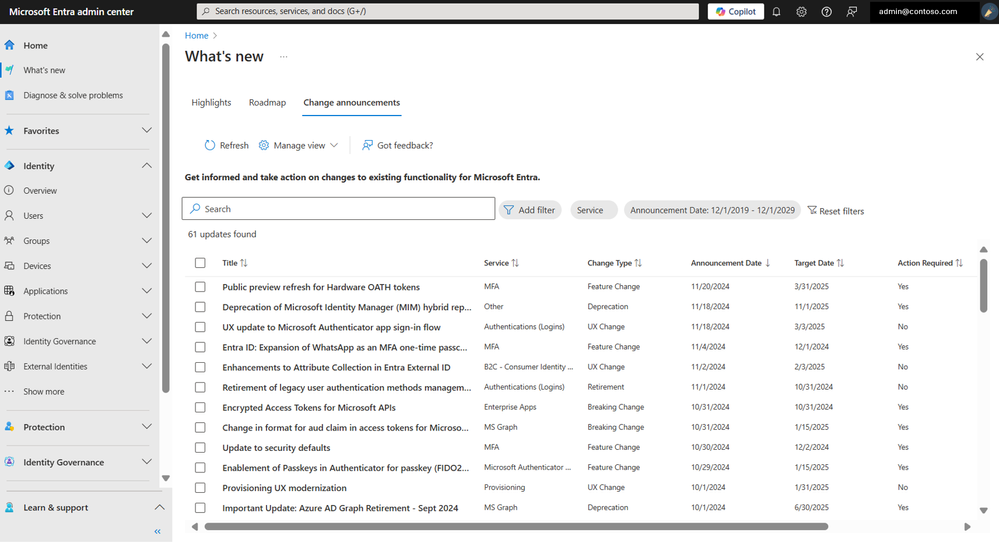999x553 pixels.
Task: Check Deprecation of Microsoft Identity Manager row
Action: point(200,307)
